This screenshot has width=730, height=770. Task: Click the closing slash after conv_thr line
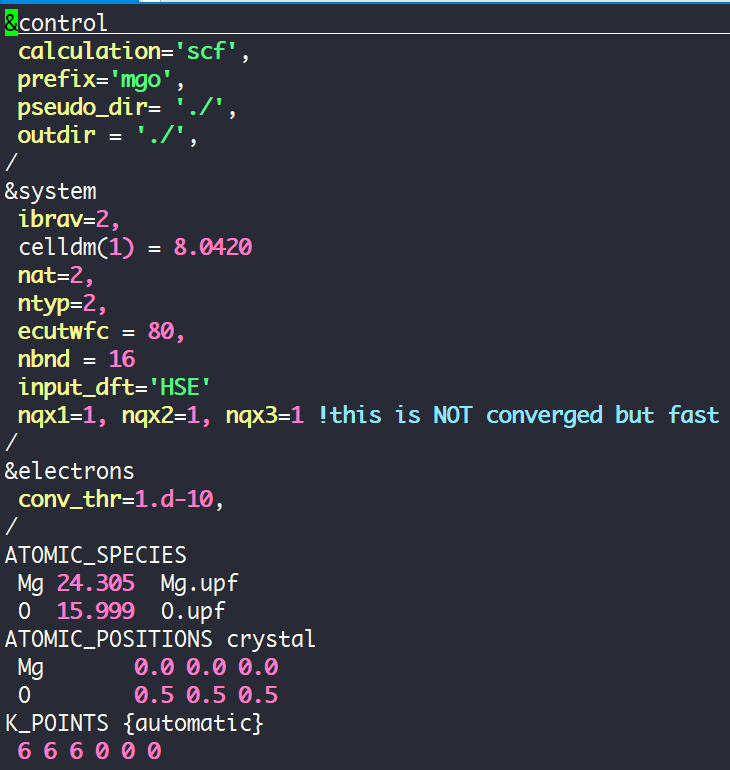pyautogui.click(x=11, y=527)
